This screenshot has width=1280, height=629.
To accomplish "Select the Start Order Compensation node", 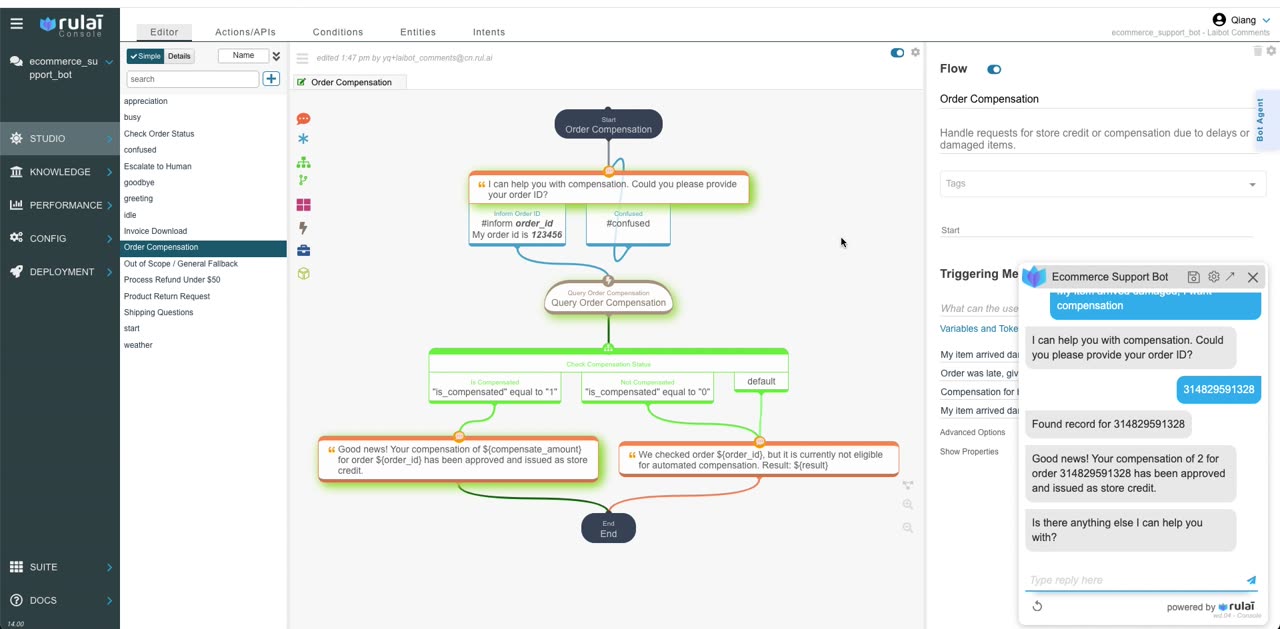I will pyautogui.click(x=608, y=125).
